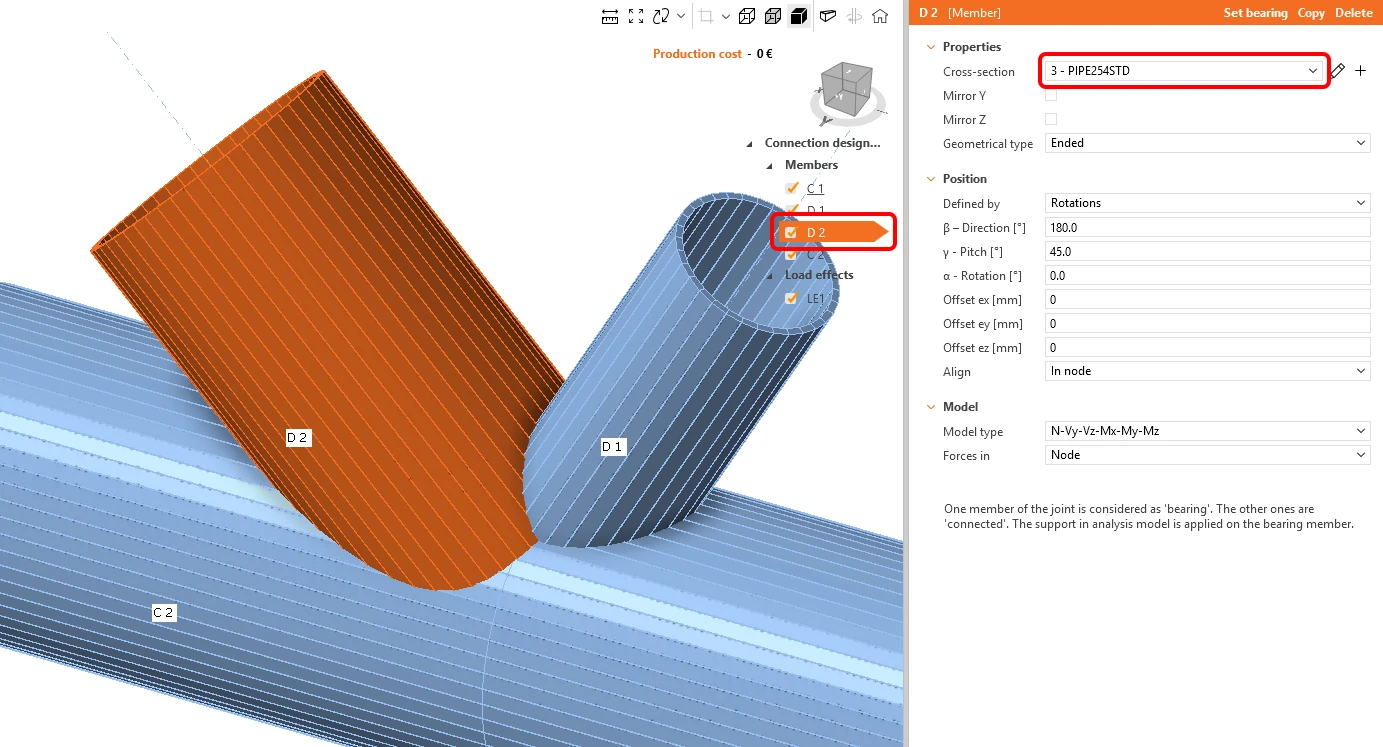The image size is (1383, 747).
Task: Open the Geometrical type dropdown
Action: [1207, 143]
